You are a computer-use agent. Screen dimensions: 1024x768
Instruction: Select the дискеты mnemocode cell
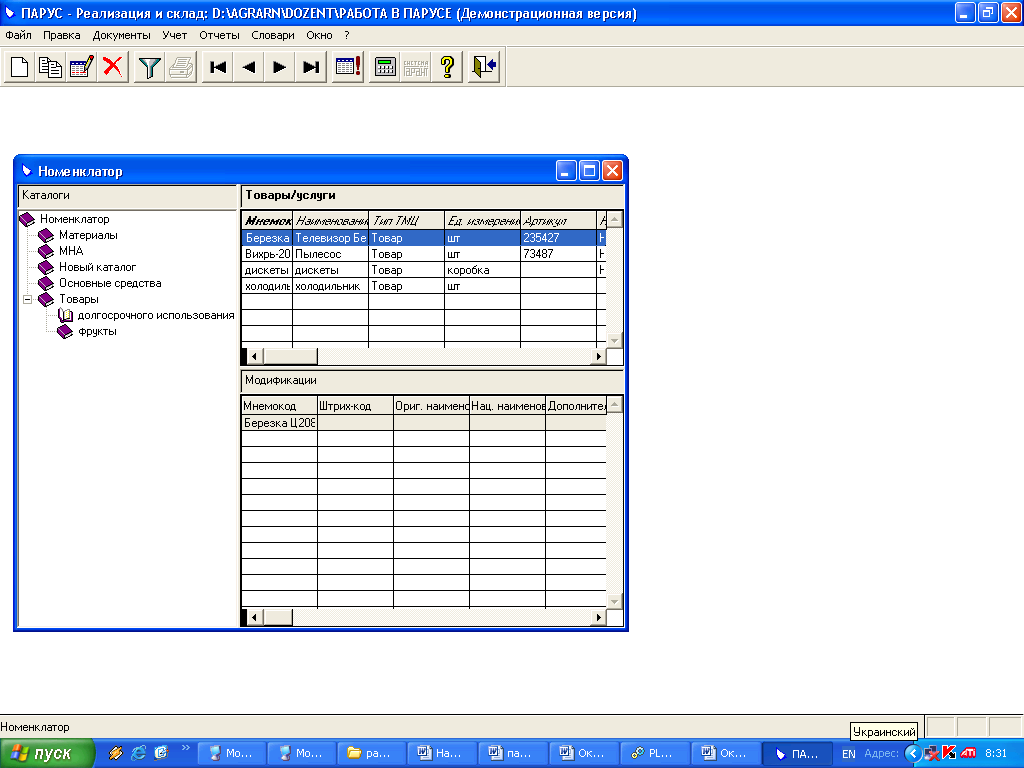click(x=267, y=270)
